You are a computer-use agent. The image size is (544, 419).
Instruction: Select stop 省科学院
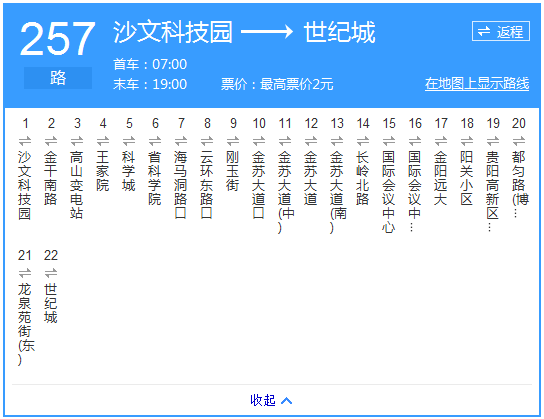pyautogui.click(x=155, y=178)
